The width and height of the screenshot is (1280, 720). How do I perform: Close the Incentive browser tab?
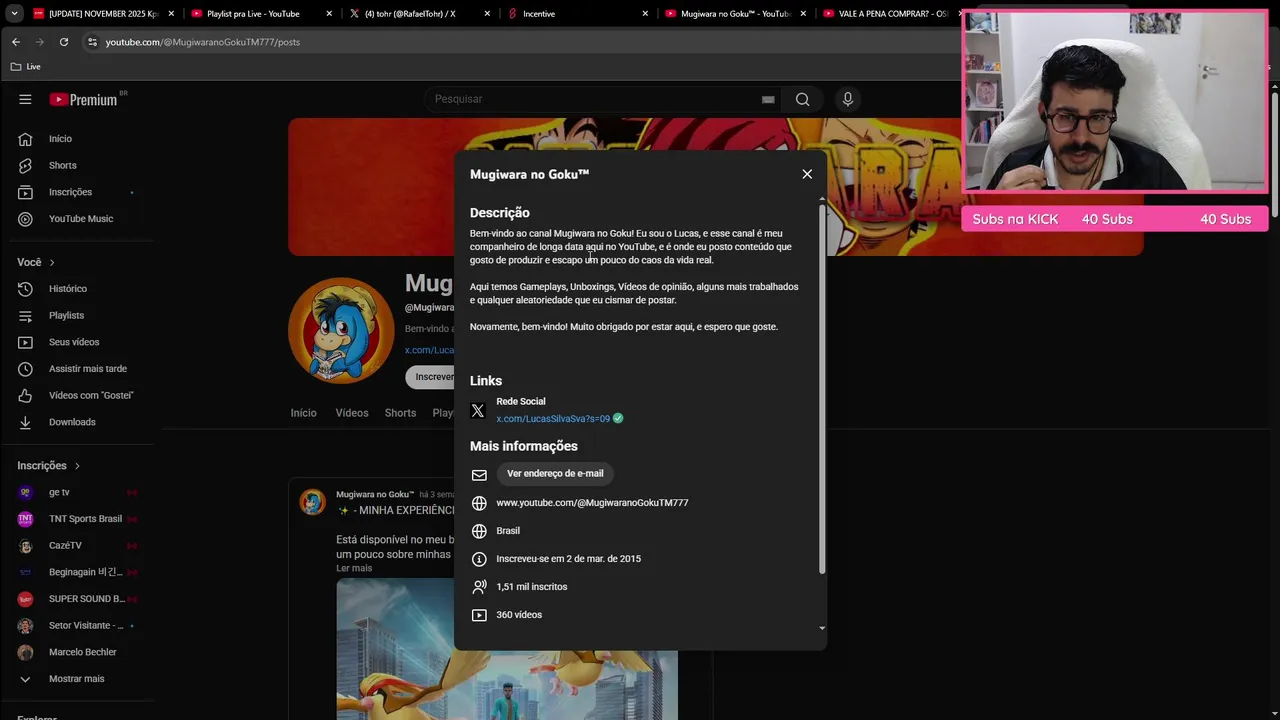coord(645,14)
